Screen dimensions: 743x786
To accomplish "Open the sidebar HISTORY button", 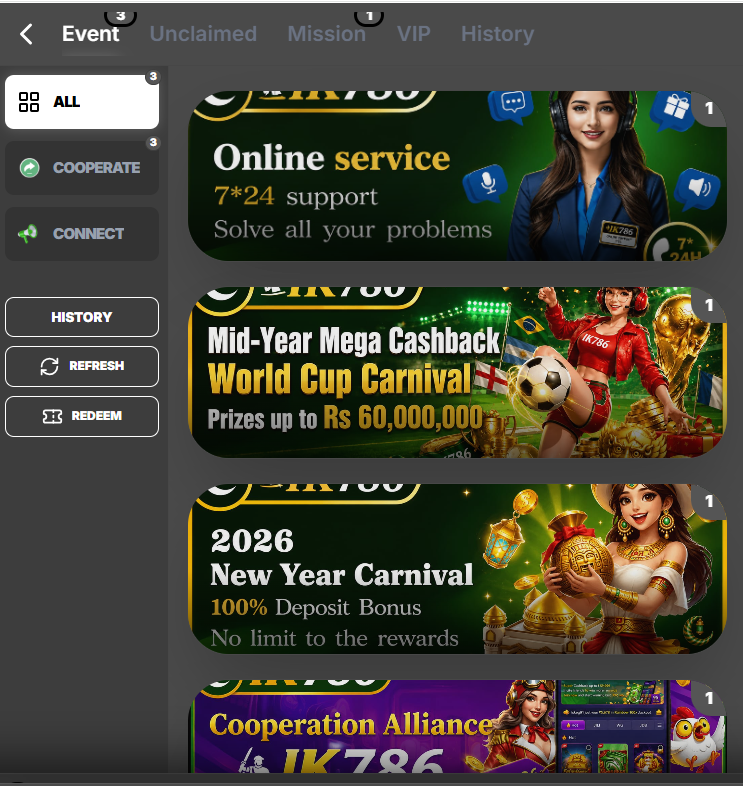I will (x=82, y=317).
